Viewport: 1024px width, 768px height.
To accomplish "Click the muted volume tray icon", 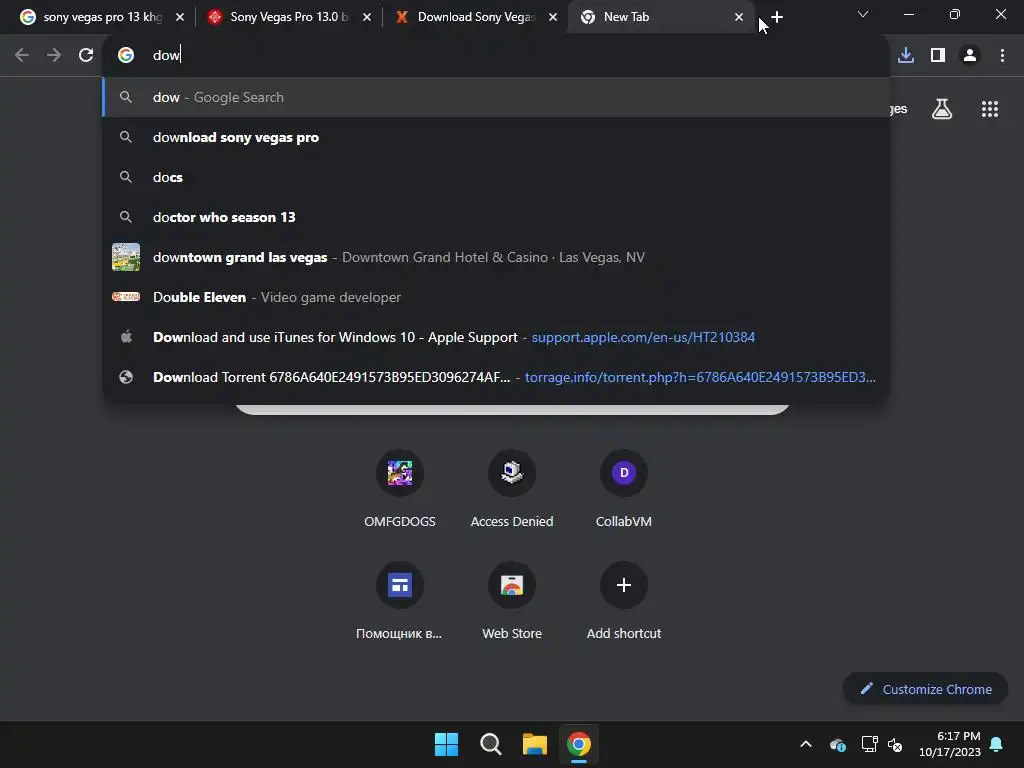I will [895, 744].
